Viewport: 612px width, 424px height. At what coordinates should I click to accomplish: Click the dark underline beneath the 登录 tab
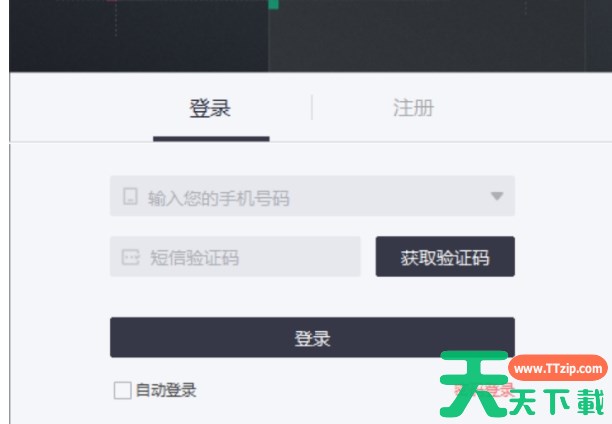211,139
